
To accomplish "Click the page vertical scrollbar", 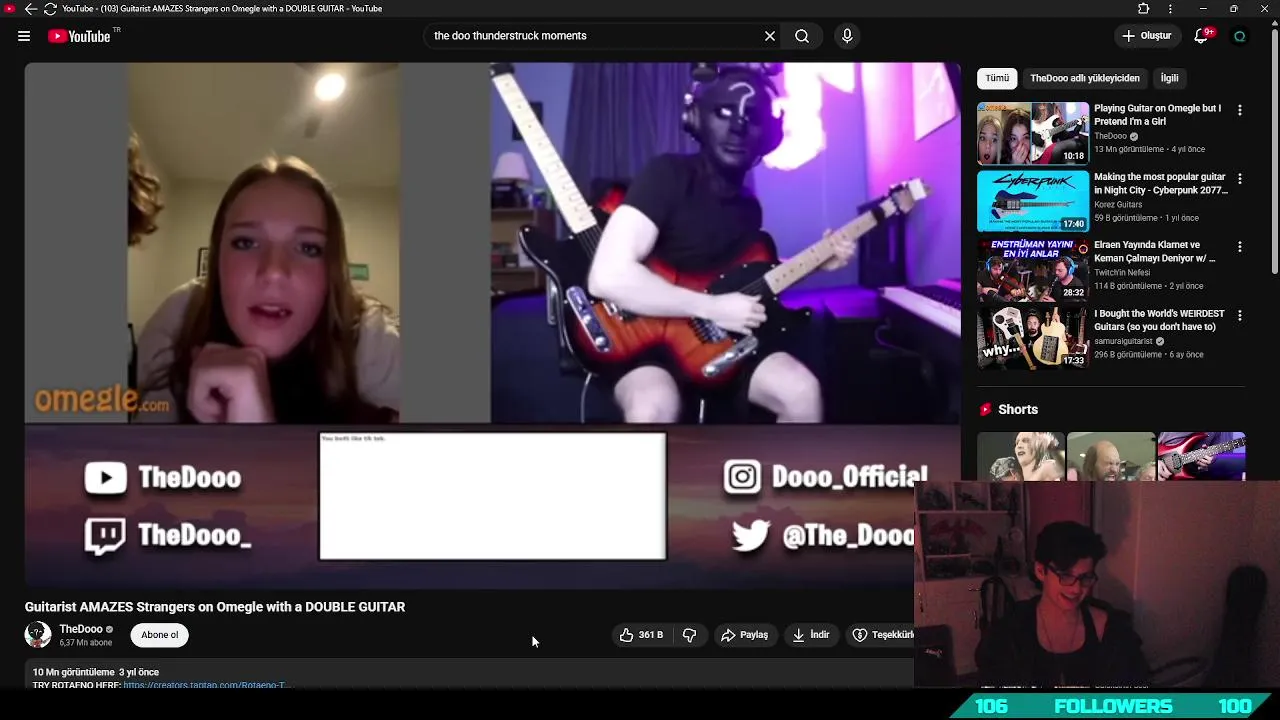I will (x=1274, y=150).
